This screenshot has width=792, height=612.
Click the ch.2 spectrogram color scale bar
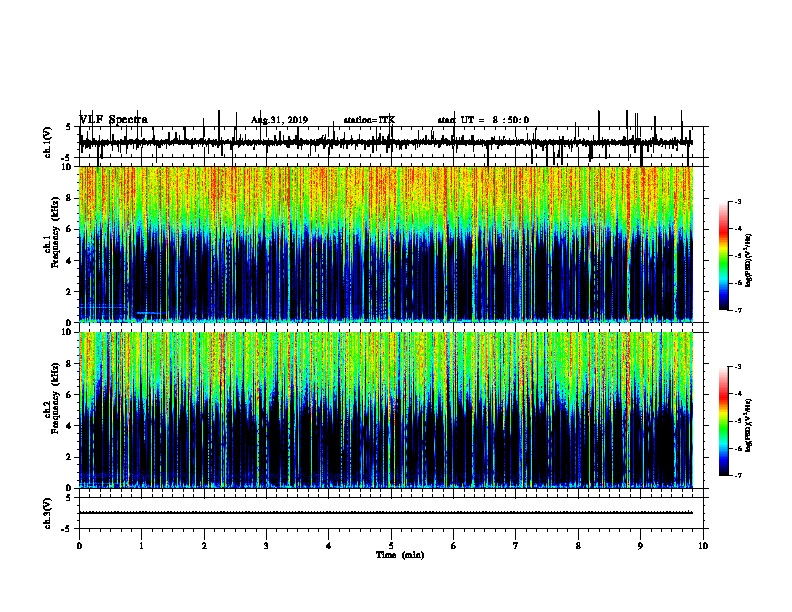coord(723,421)
